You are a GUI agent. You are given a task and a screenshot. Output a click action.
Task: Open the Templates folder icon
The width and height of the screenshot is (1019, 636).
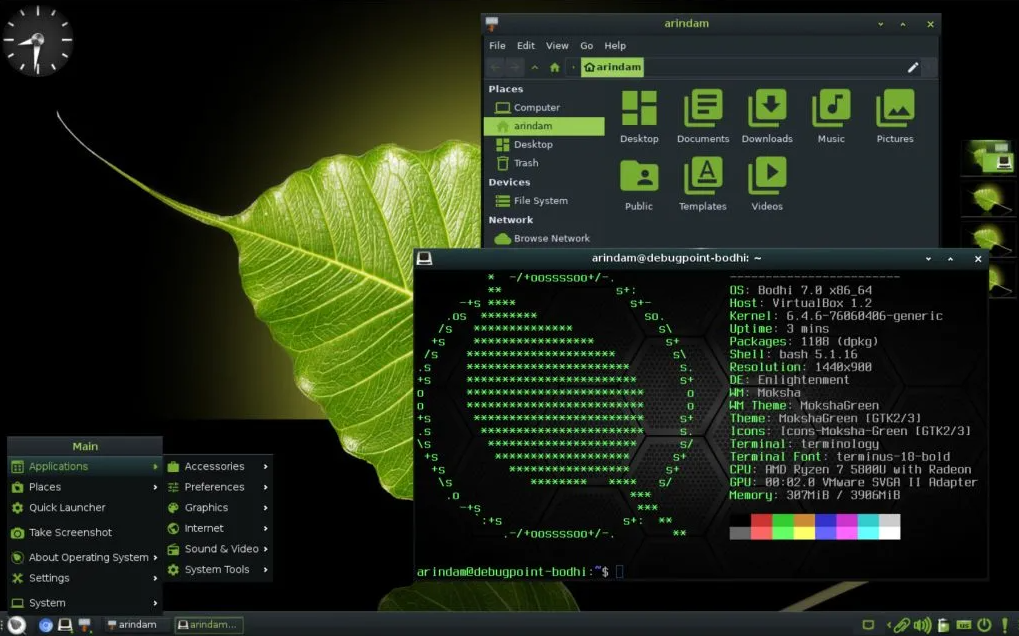pos(702,176)
